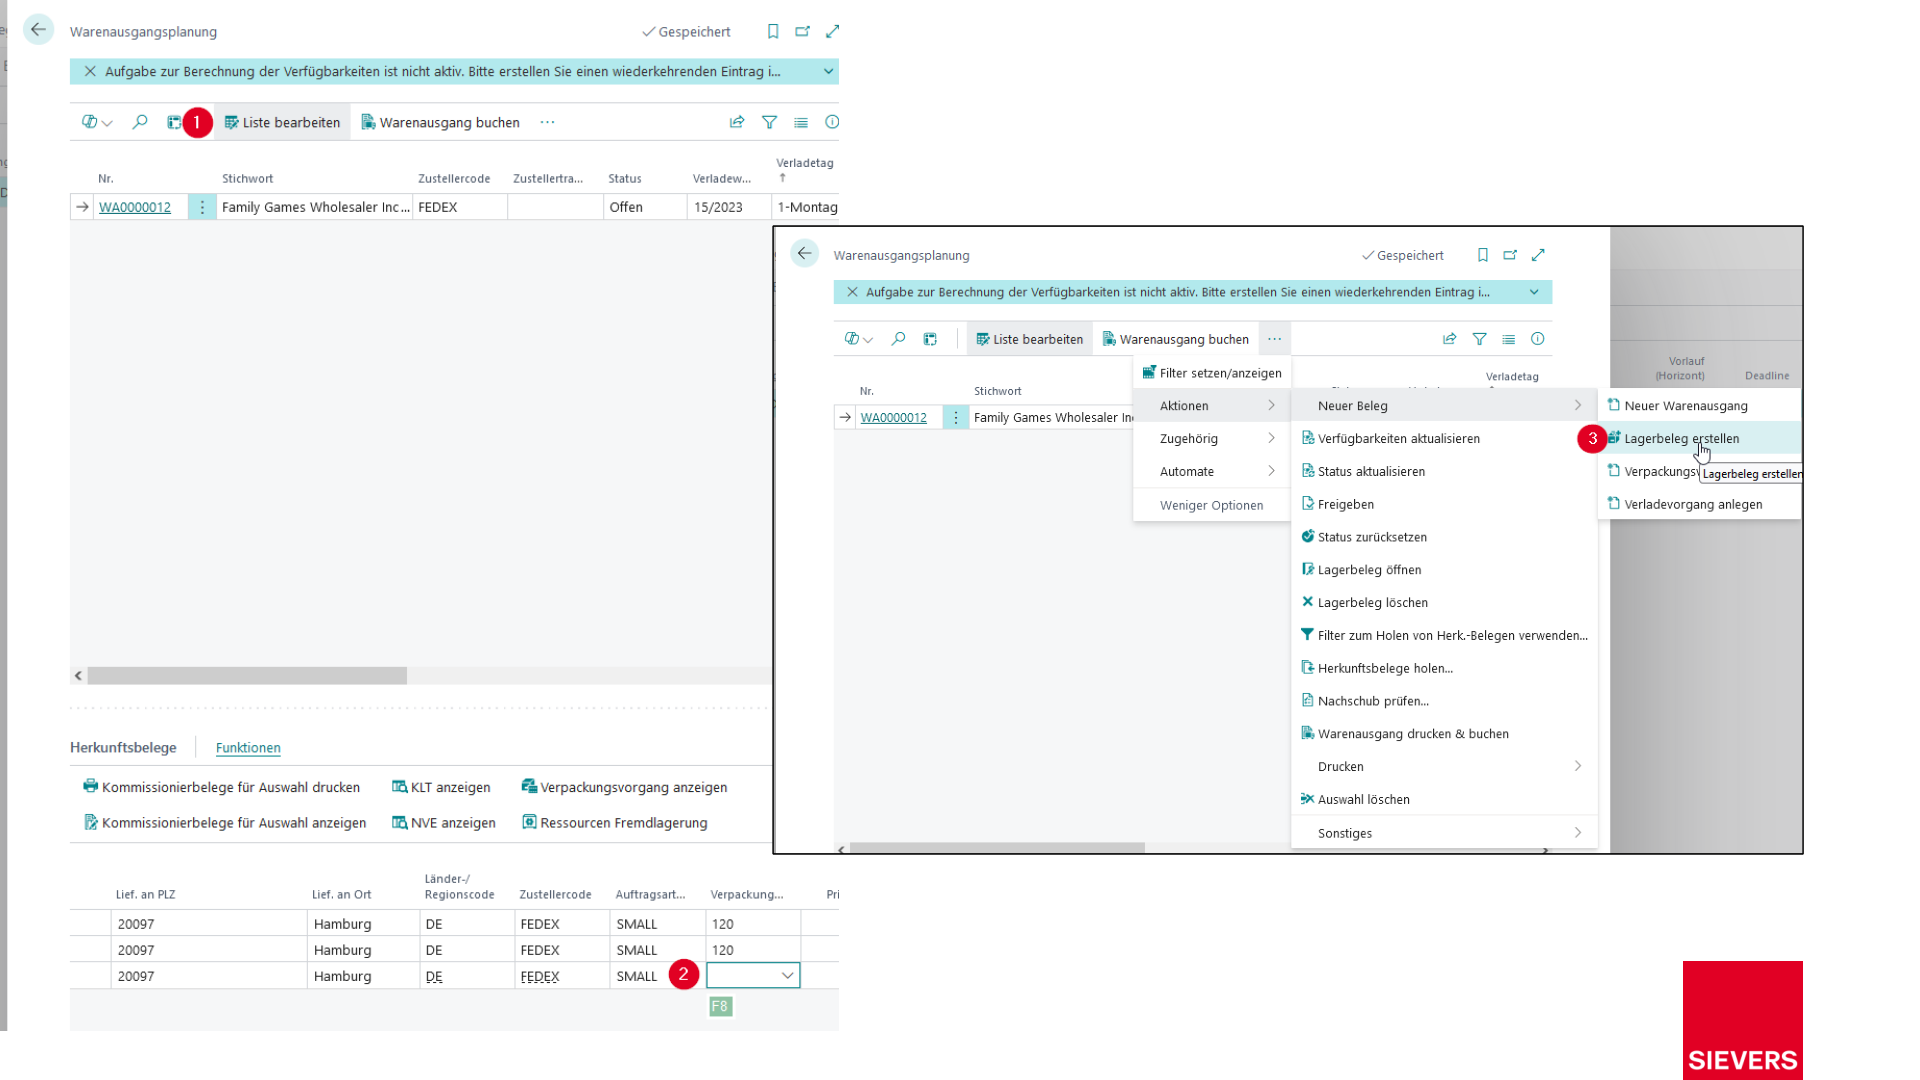Viewport: 1920px width, 1080px height.
Task: Click the bookmark icon in the left window header
Action: pyautogui.click(x=773, y=32)
